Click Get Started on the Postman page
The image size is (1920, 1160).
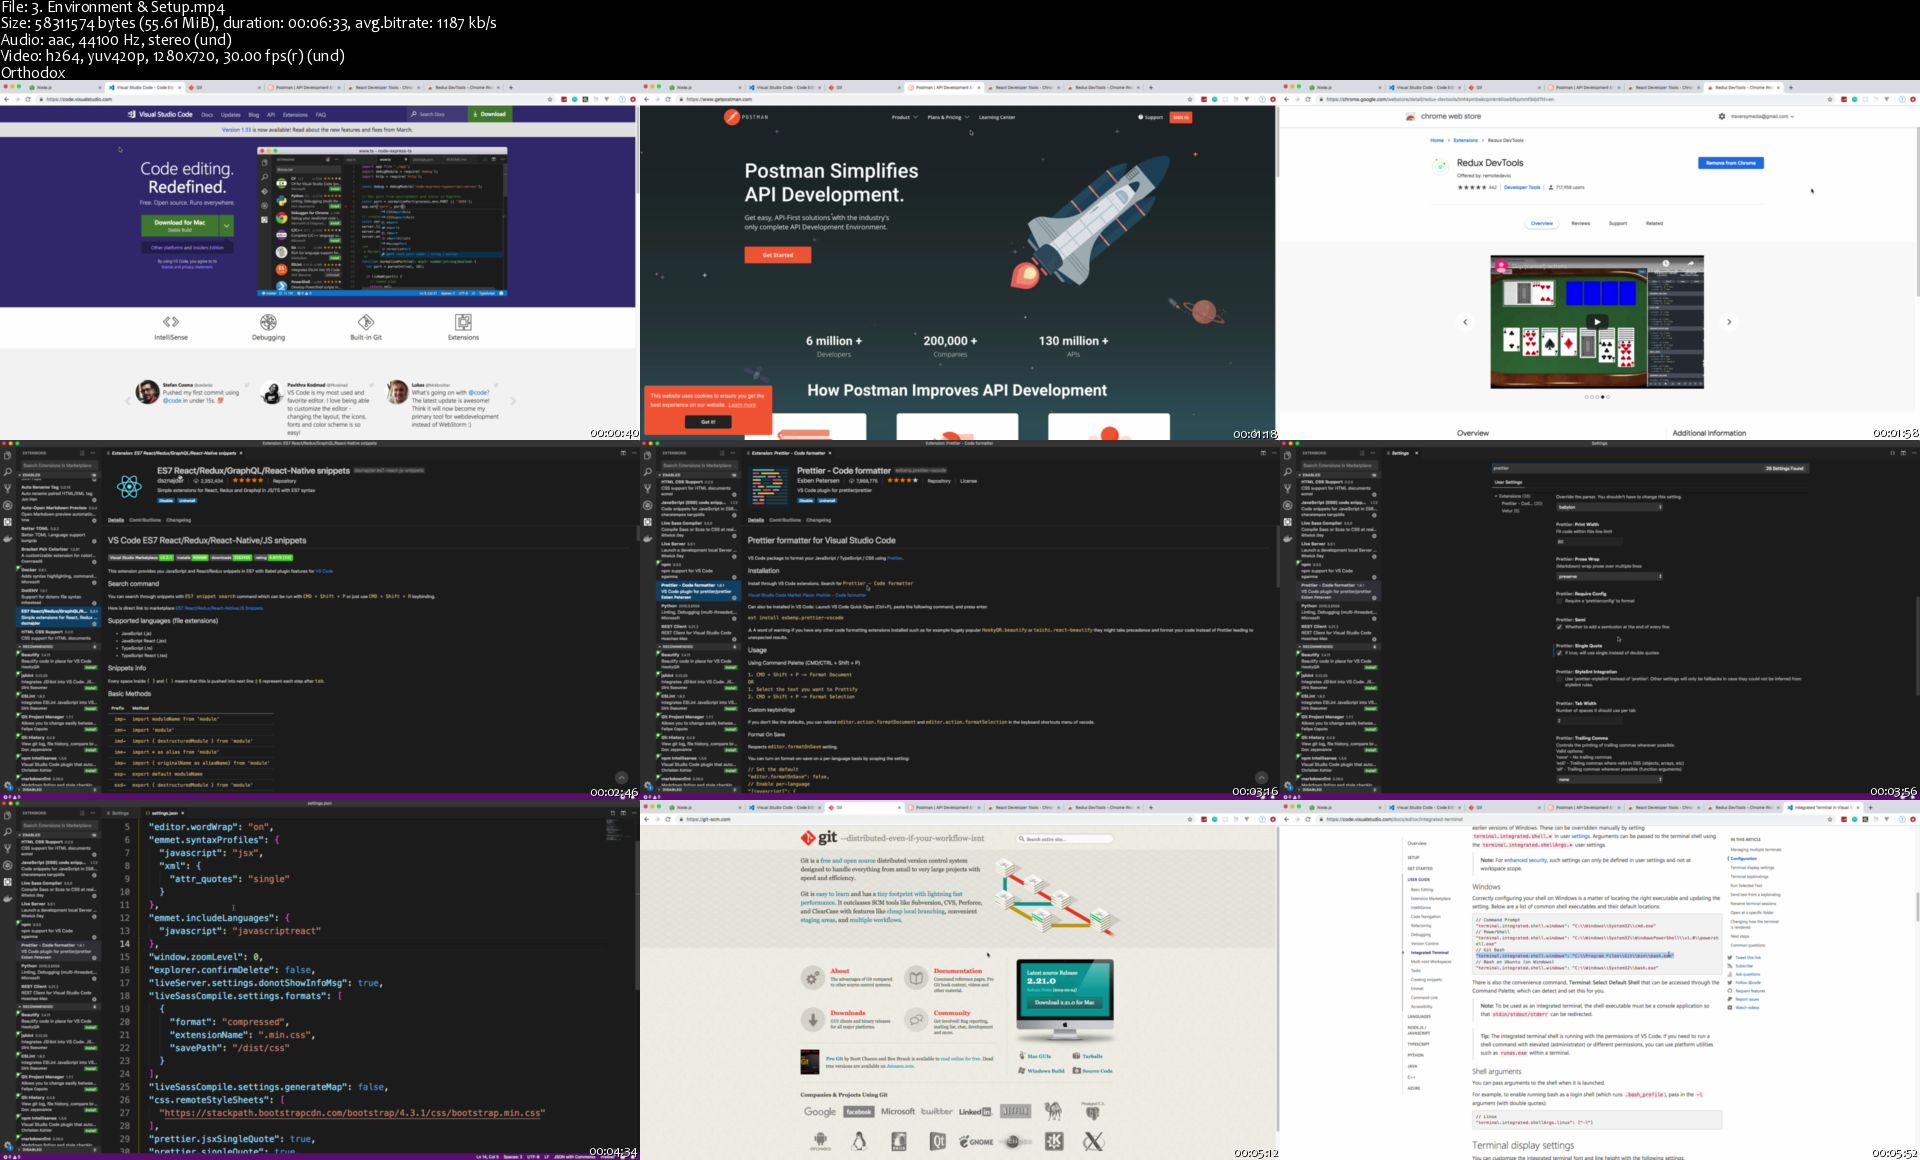click(x=778, y=255)
